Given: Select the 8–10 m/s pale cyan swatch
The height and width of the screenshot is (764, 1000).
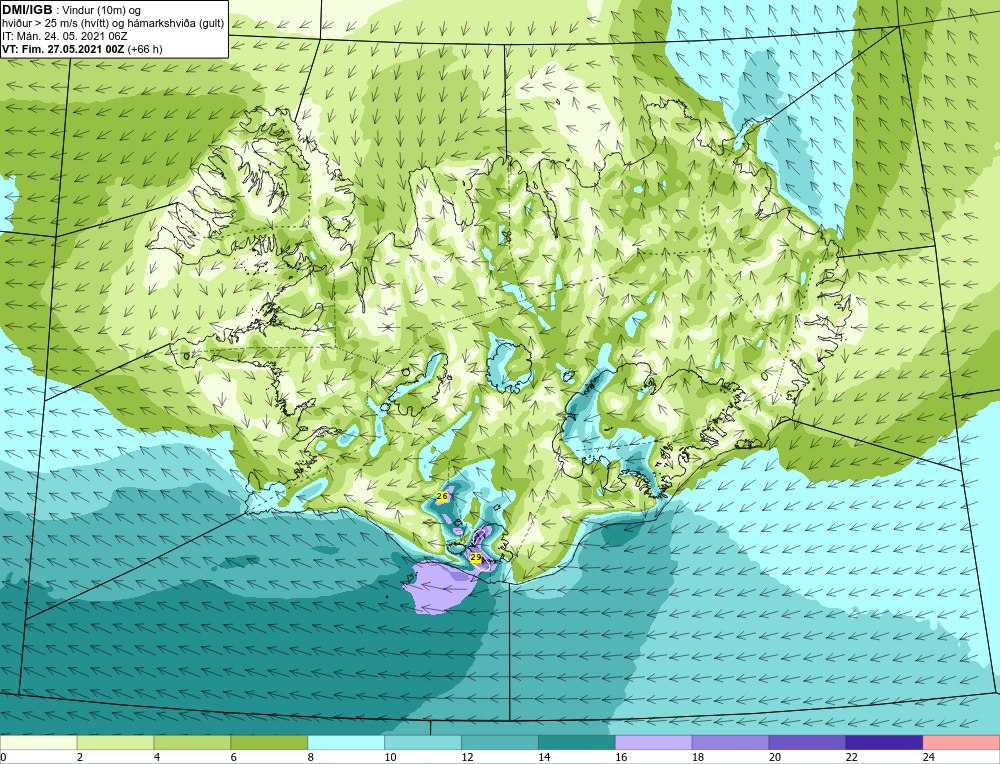Looking at the screenshot, I should (346, 742).
